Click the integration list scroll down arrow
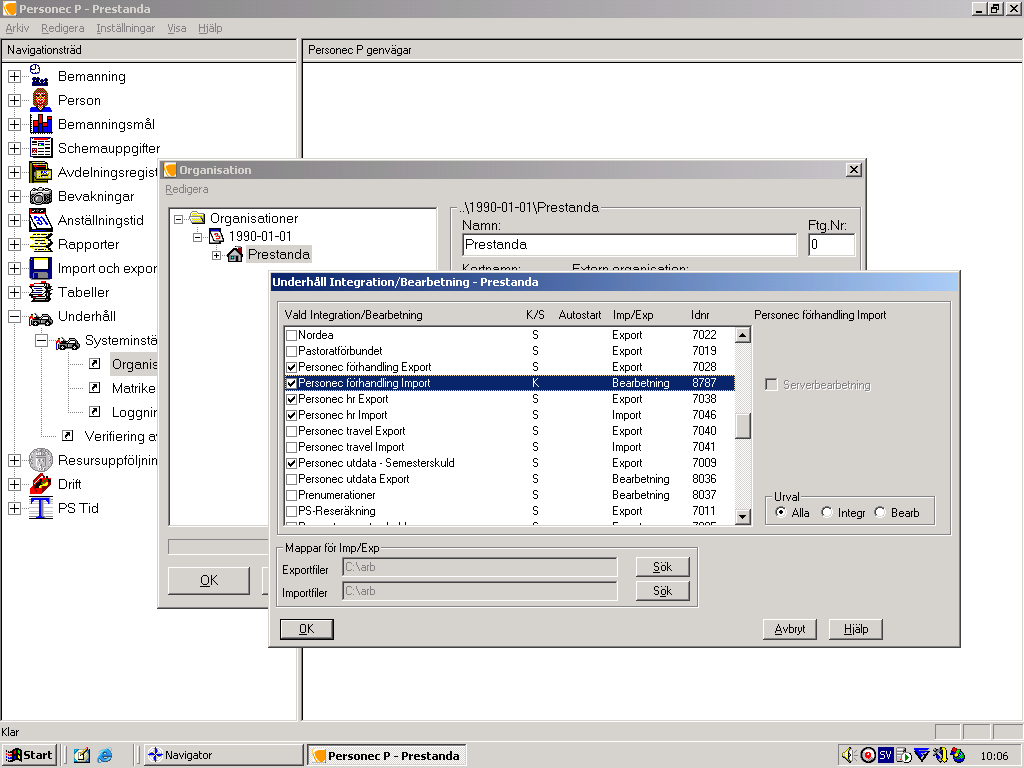 coord(743,517)
